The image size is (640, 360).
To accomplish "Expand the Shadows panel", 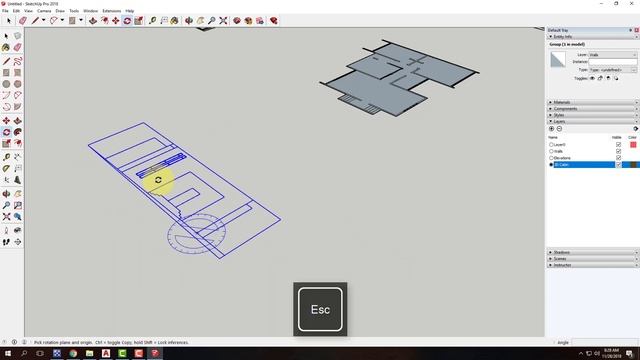I will point(593,252).
